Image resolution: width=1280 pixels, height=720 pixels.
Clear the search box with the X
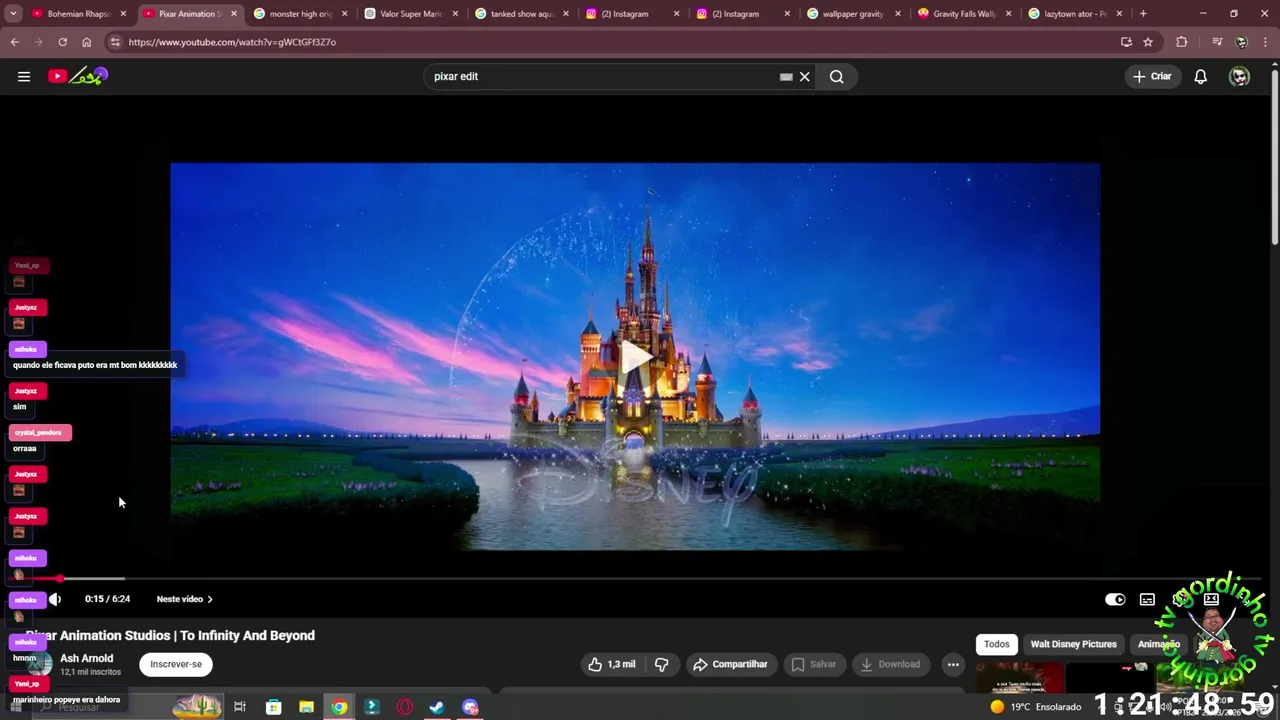click(804, 76)
